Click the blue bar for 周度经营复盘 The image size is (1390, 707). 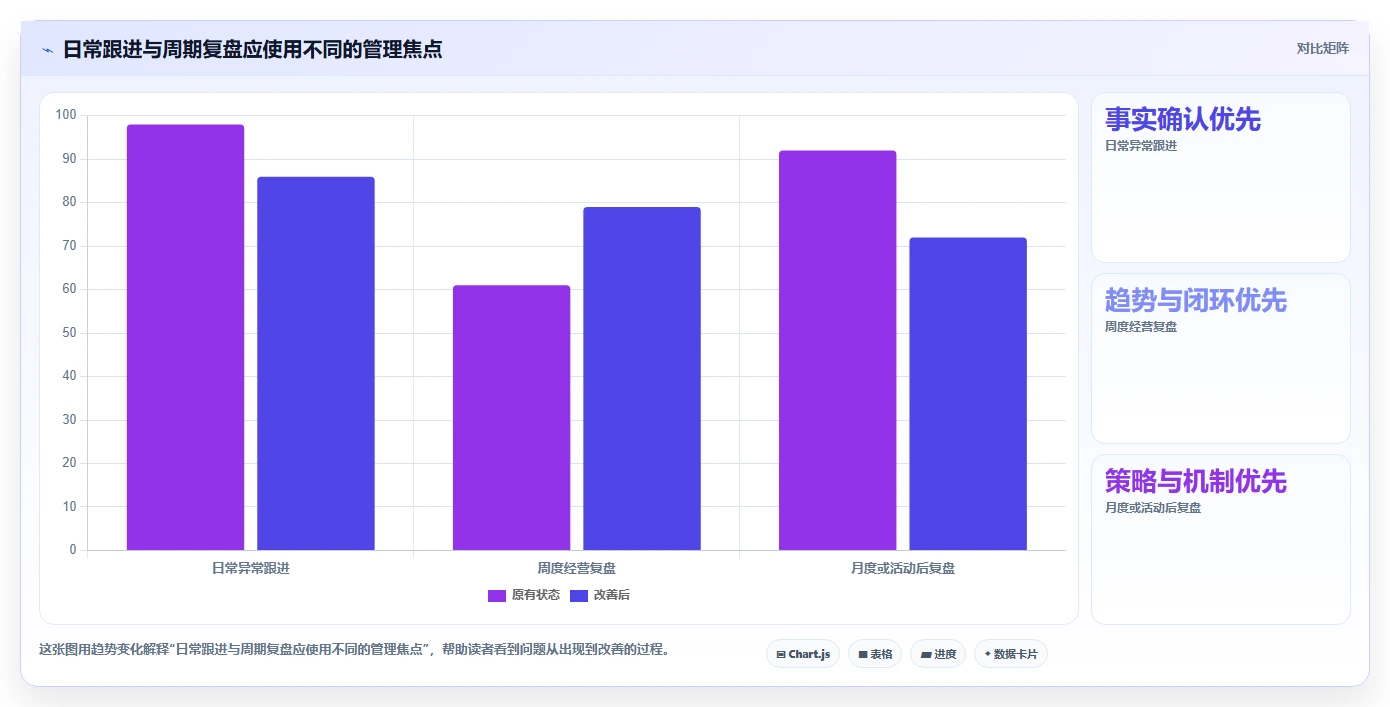coord(642,379)
